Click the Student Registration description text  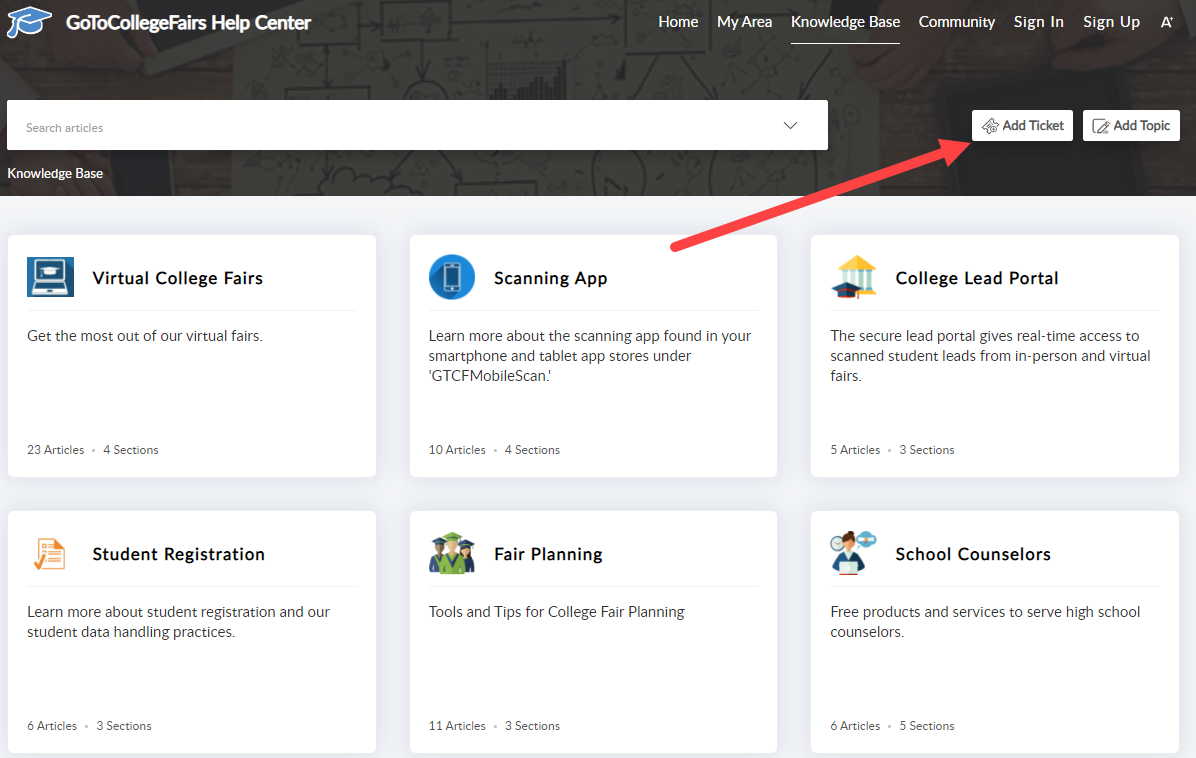coord(178,621)
